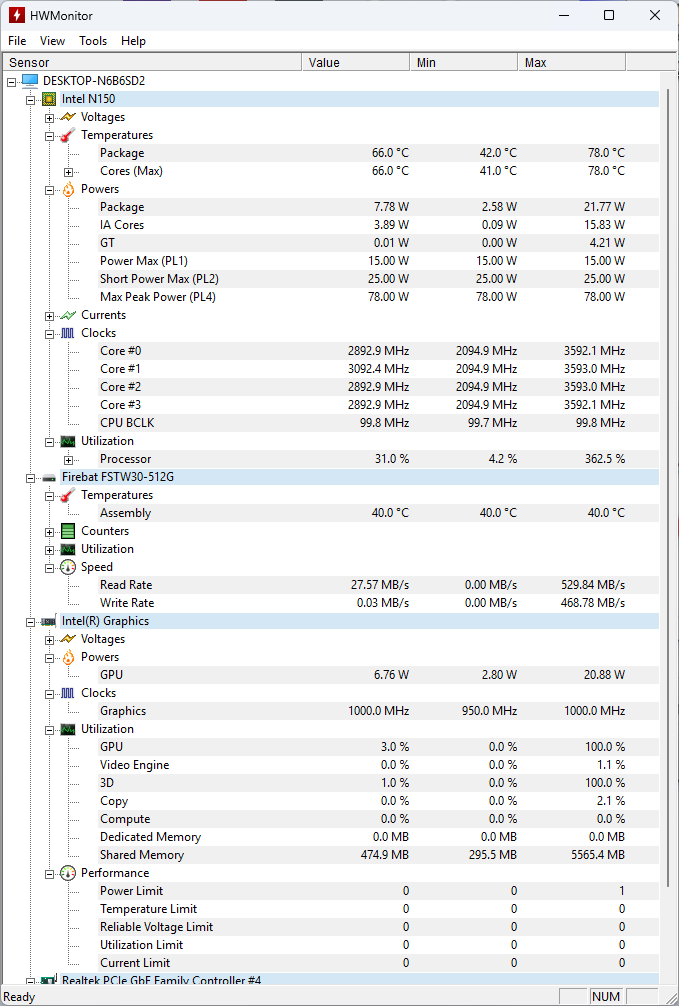This screenshot has height=1006, width=679.
Task: Expand the CPU Voltages node
Action: pyautogui.click(x=50, y=117)
